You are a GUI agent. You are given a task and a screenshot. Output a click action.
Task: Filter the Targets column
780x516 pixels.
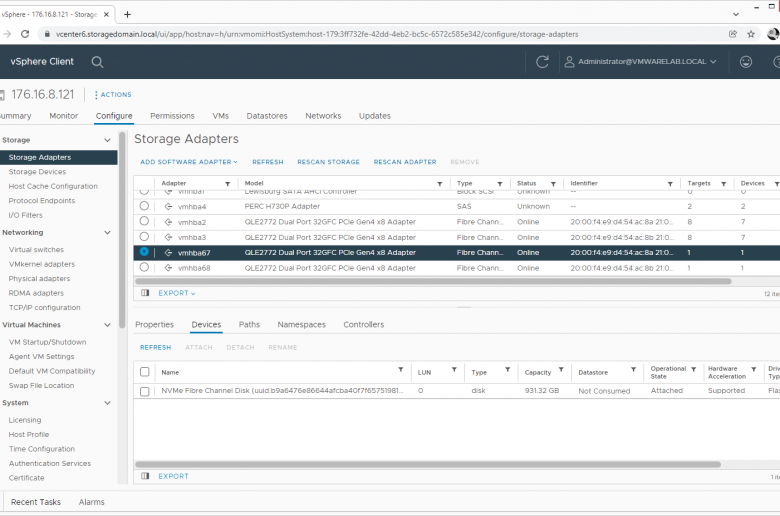tap(724, 184)
